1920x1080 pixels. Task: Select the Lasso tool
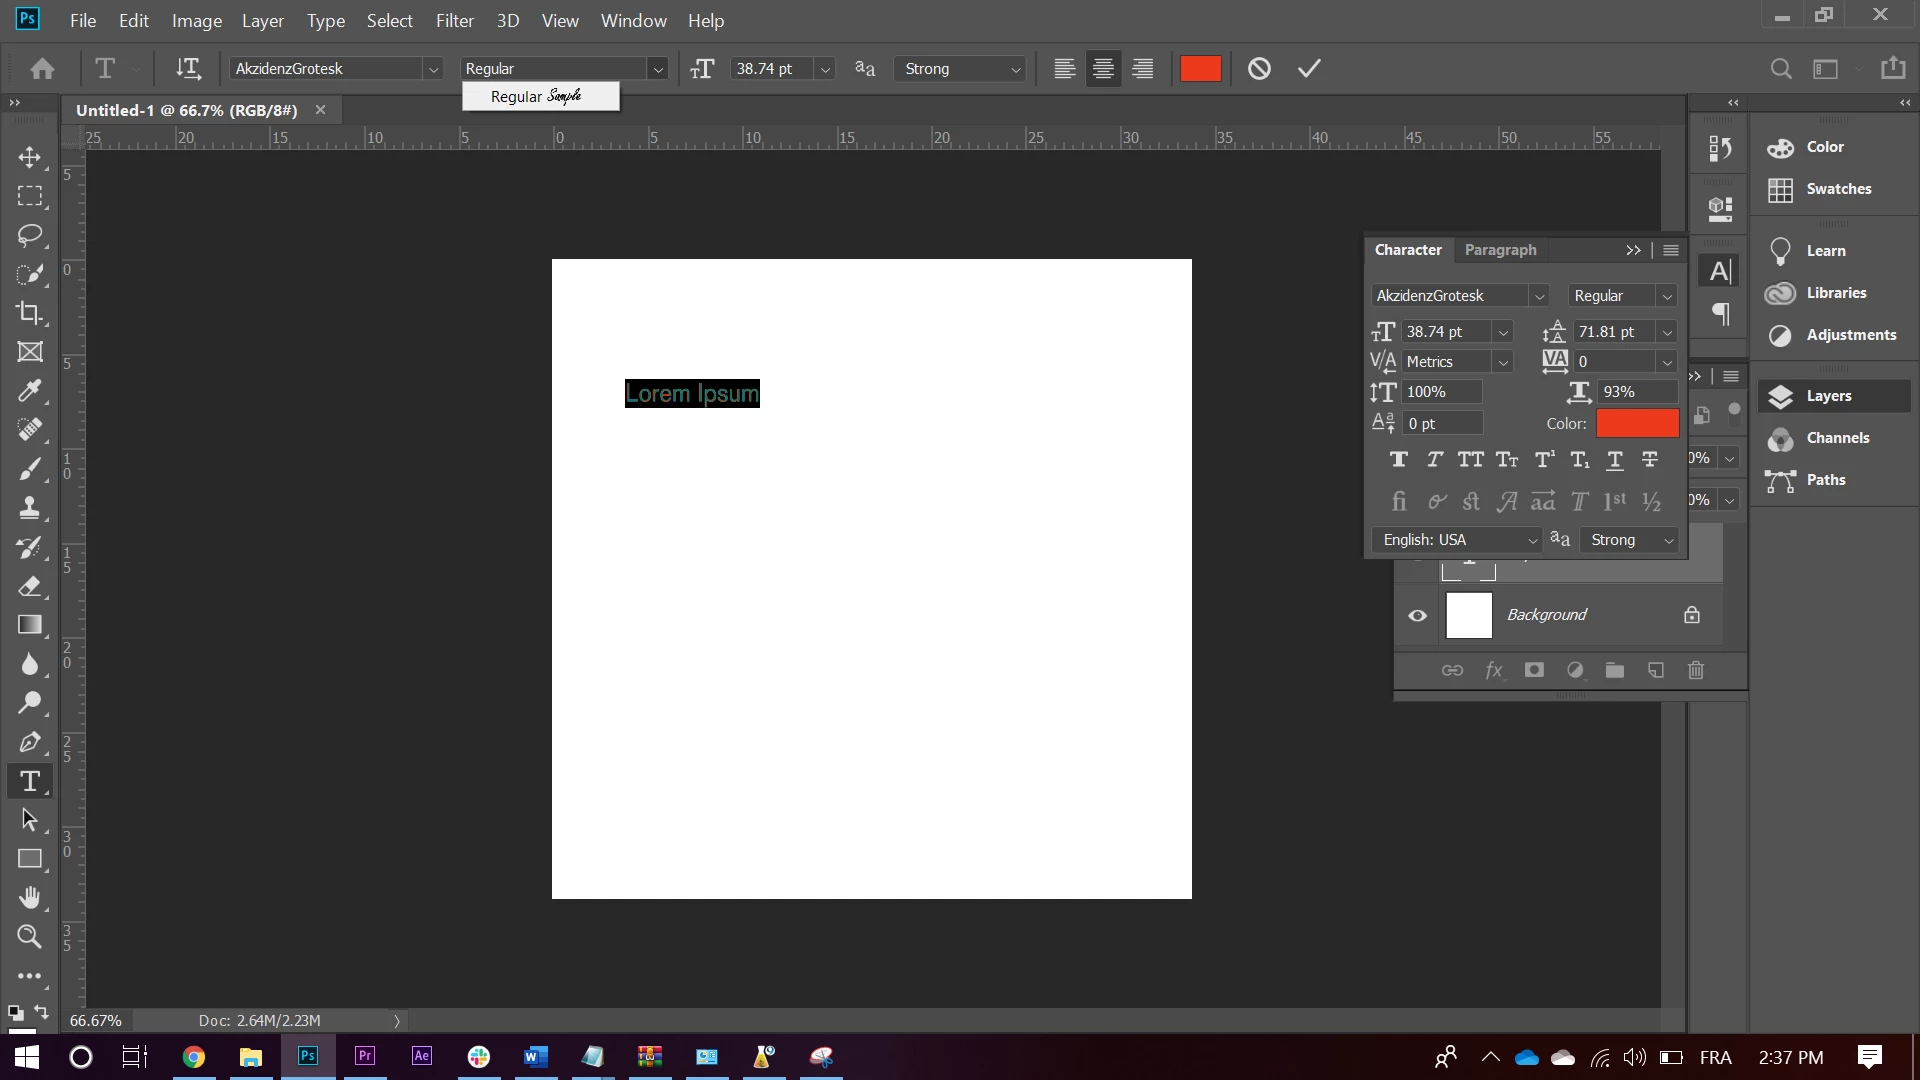pos(29,235)
